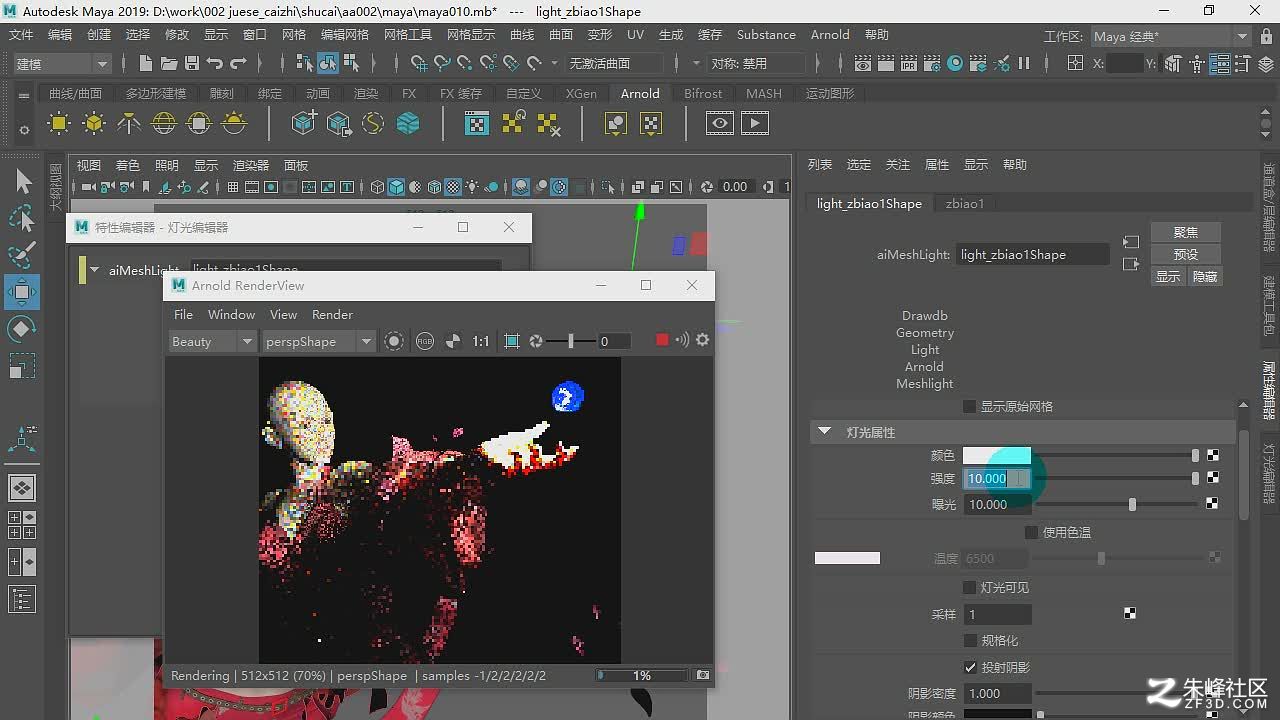The height and width of the screenshot is (720, 1280).
Task: Click the aiMeshLight name field
Action: coord(1032,254)
